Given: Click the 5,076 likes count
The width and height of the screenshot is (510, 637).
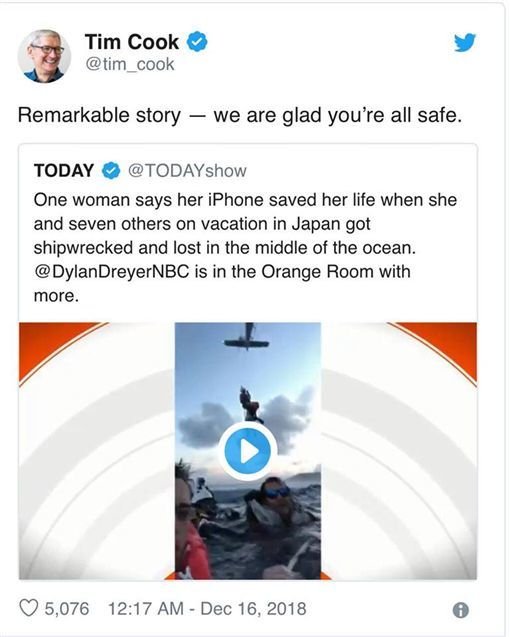Looking at the screenshot, I should coord(67,609).
